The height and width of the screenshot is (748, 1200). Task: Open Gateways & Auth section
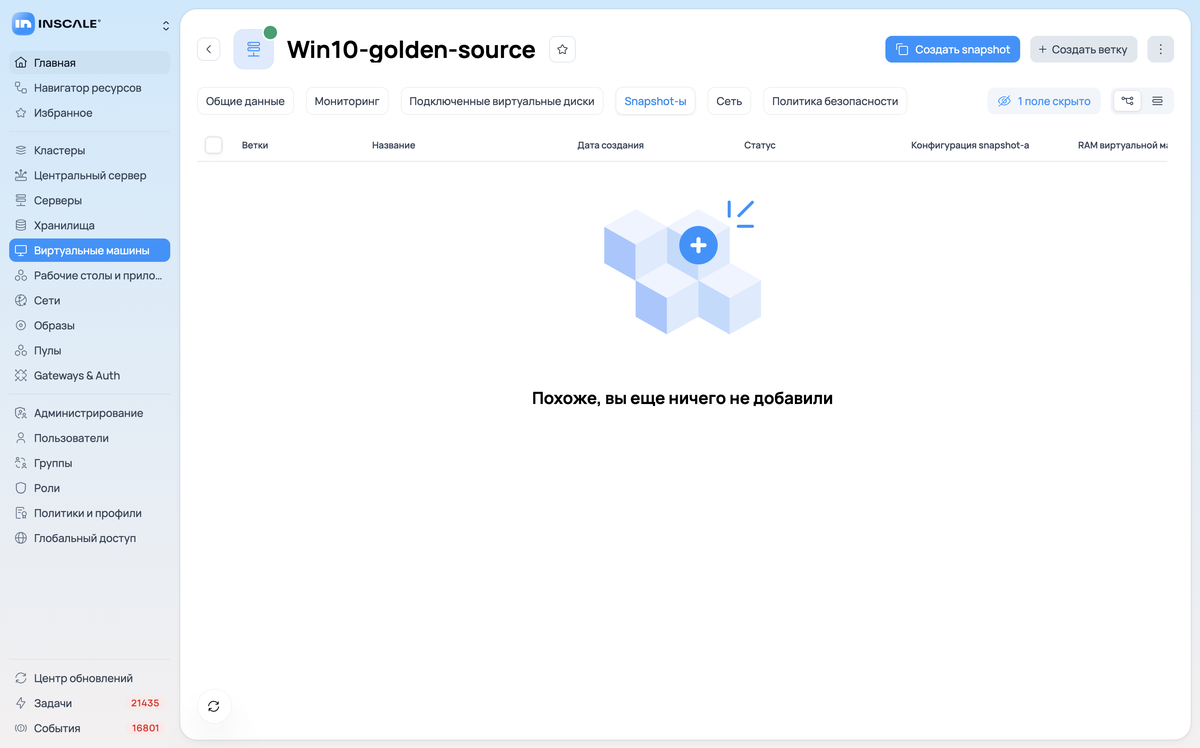[90, 376]
